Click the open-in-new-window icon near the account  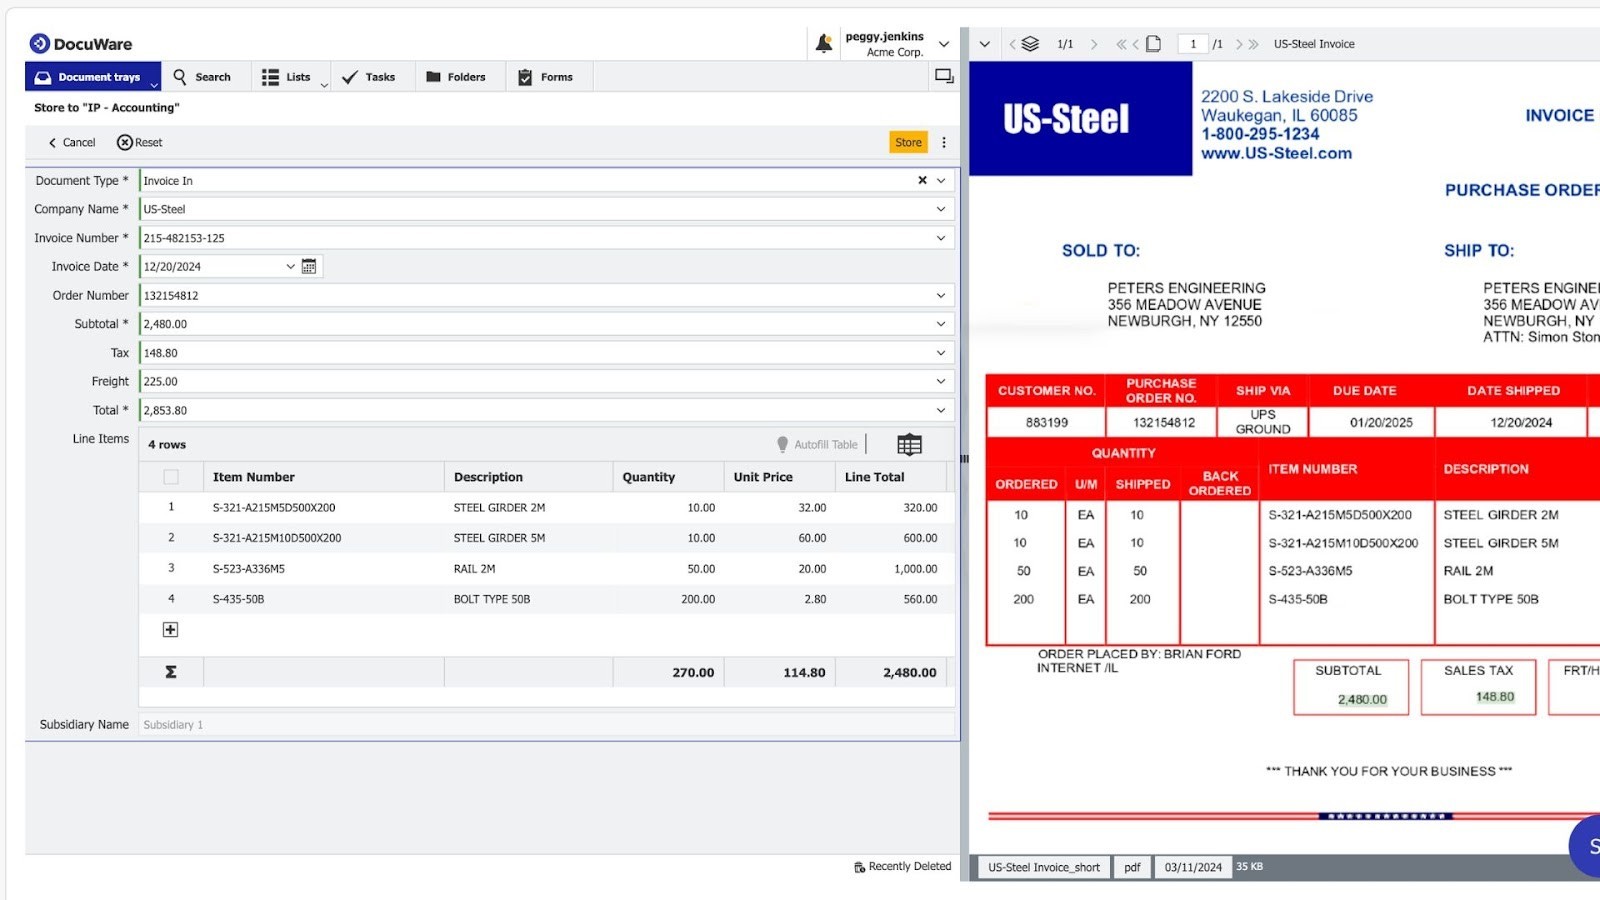tap(941, 74)
